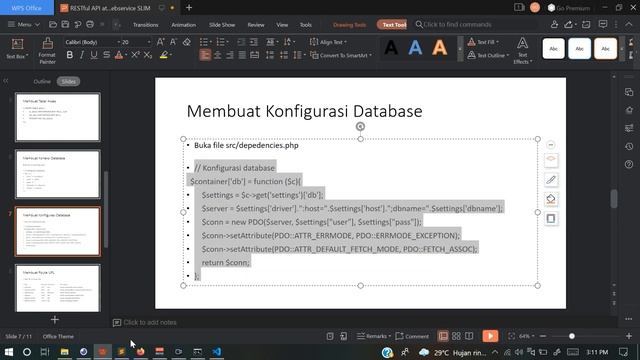The image size is (640, 360).
Task: Open shape fill floating tool
Action: 551,199
